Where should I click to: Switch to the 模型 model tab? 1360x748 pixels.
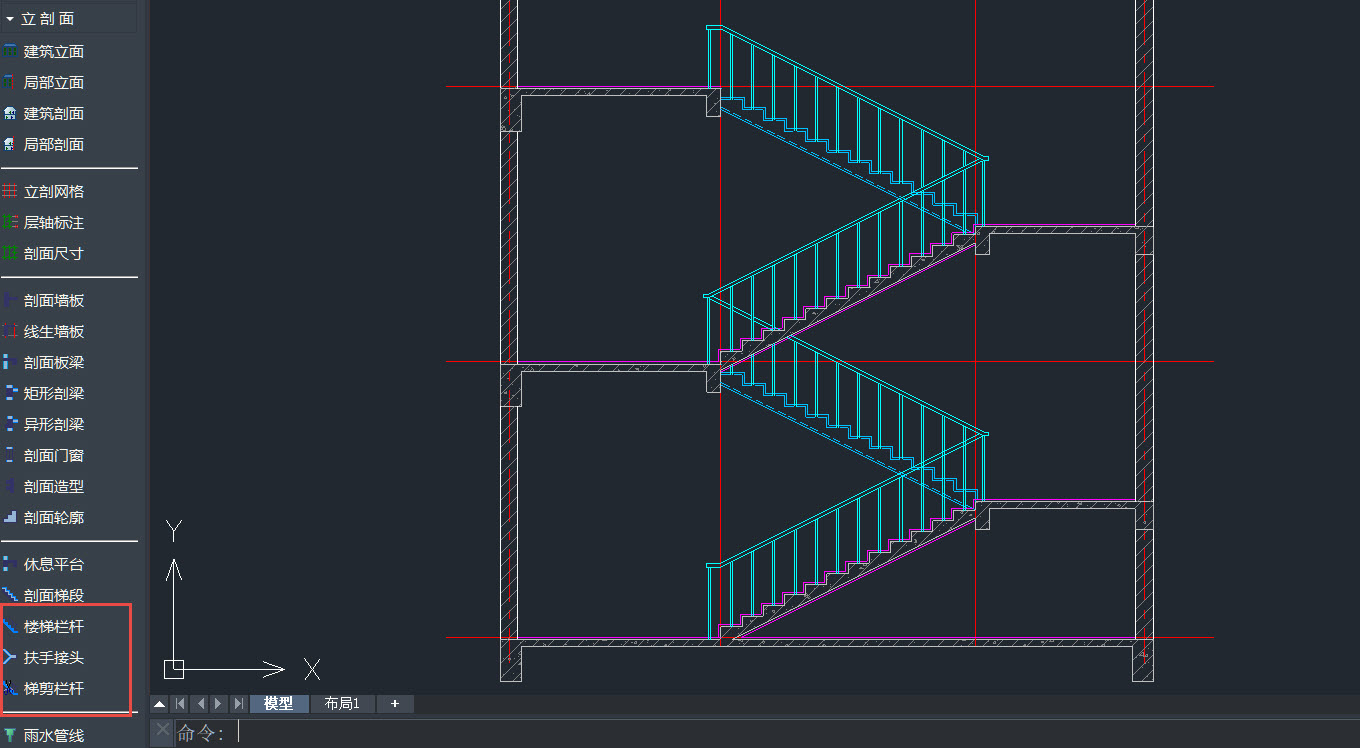point(279,704)
